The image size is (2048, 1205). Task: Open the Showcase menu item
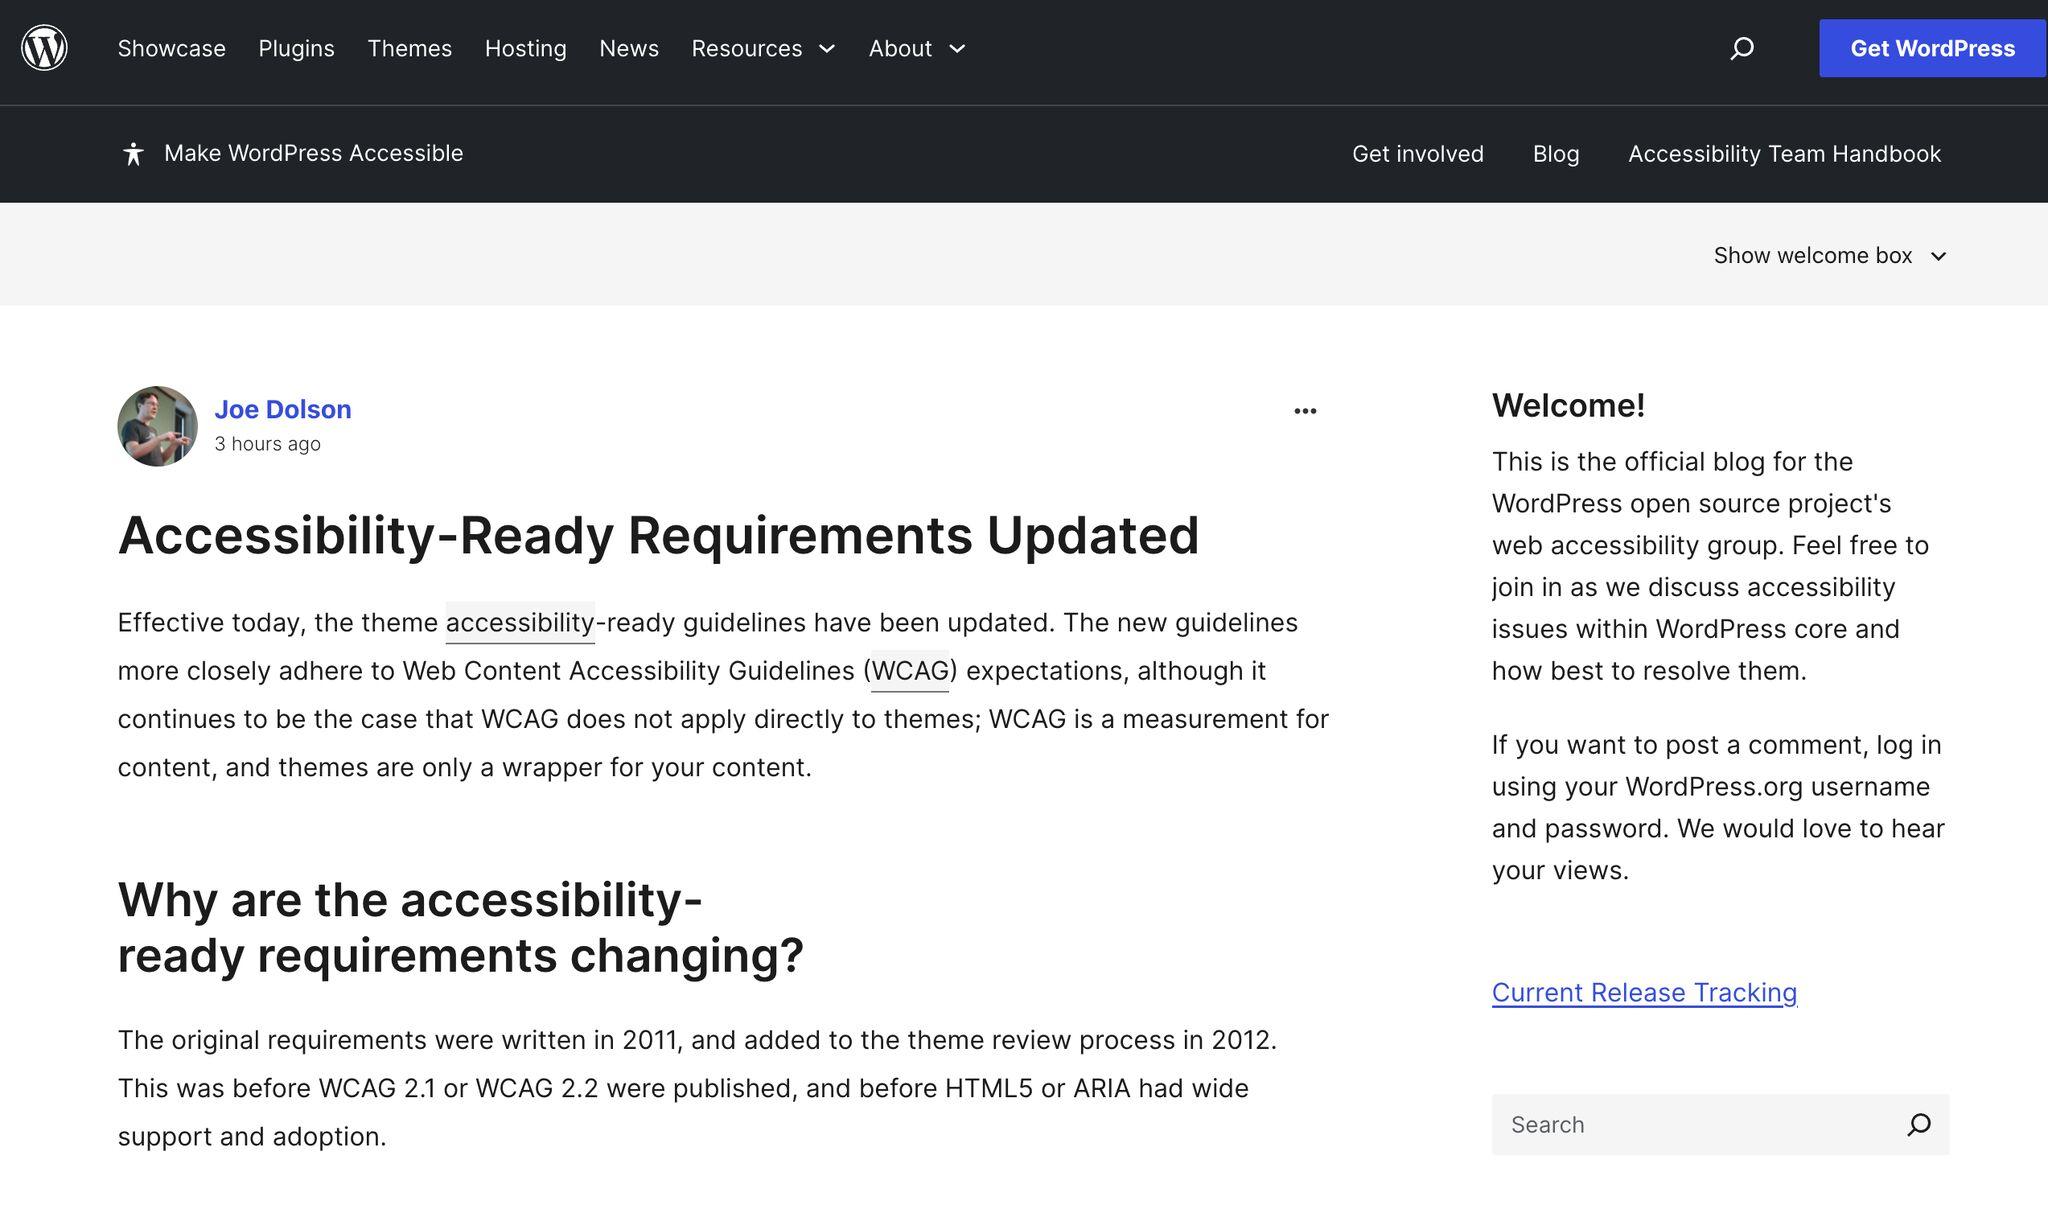pos(172,48)
